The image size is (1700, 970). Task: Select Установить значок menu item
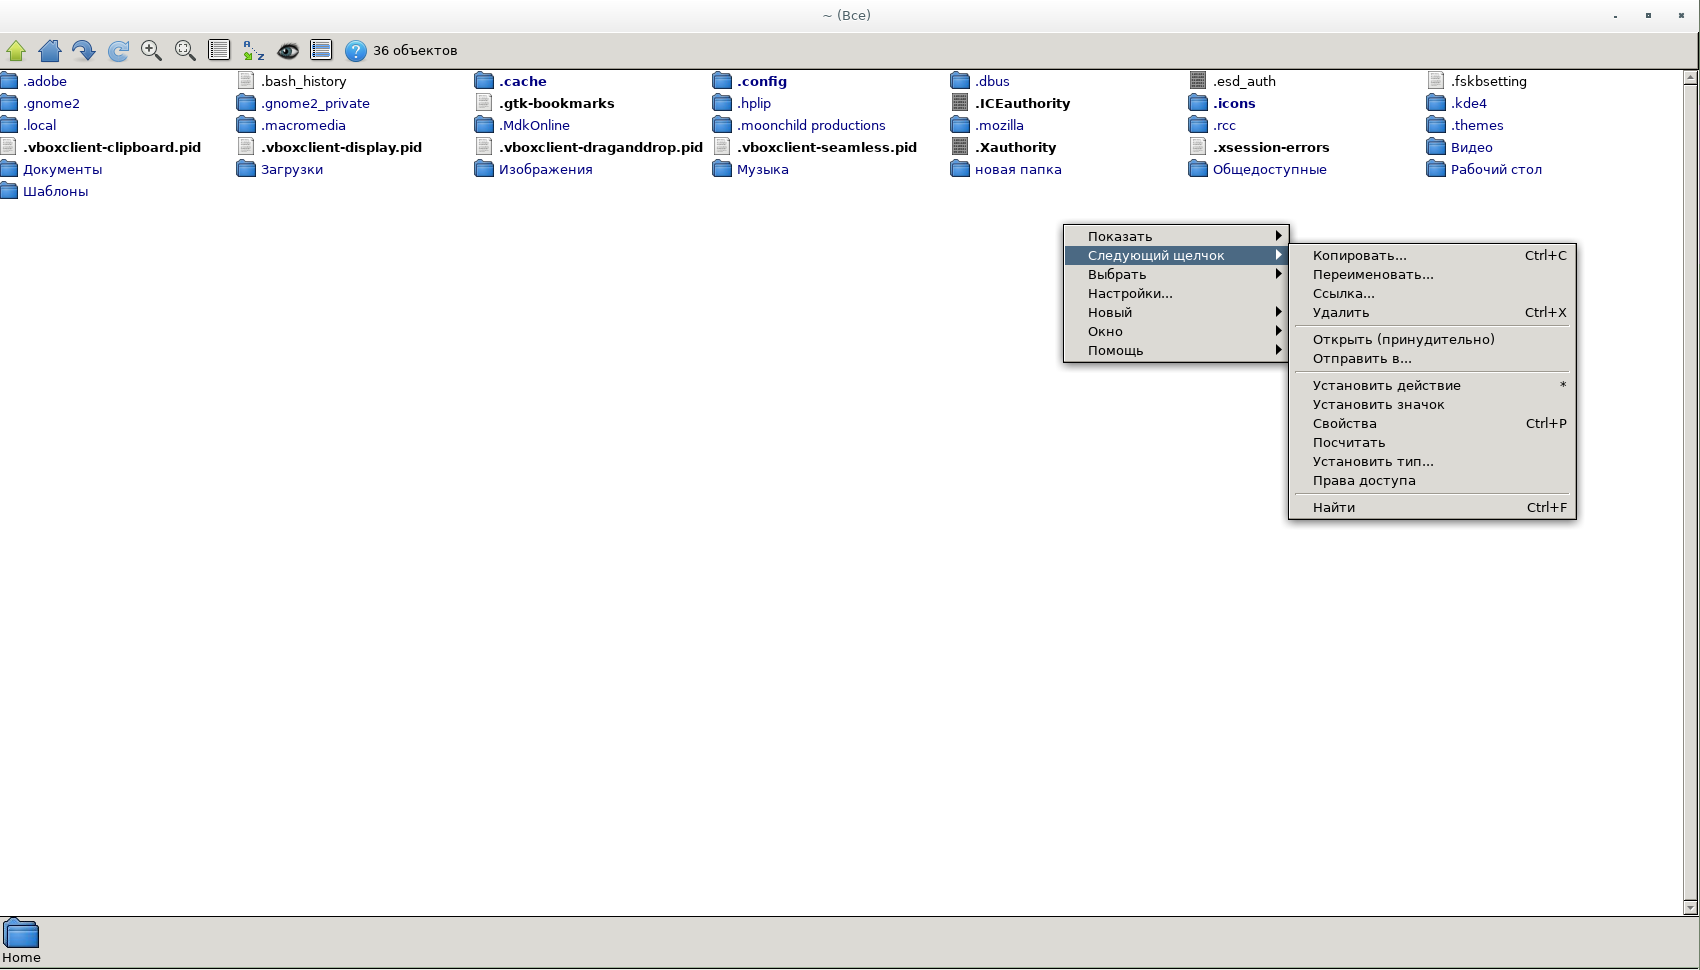pyautogui.click(x=1432, y=405)
